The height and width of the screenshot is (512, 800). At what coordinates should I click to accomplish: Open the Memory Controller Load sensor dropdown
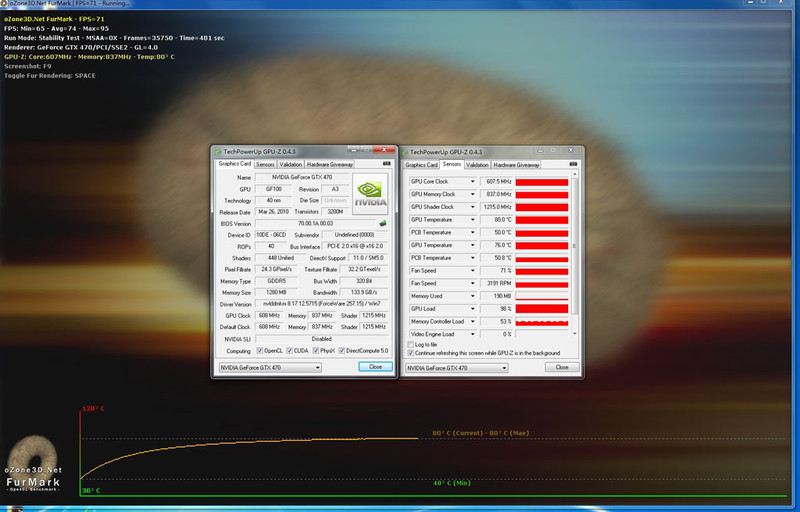point(472,322)
